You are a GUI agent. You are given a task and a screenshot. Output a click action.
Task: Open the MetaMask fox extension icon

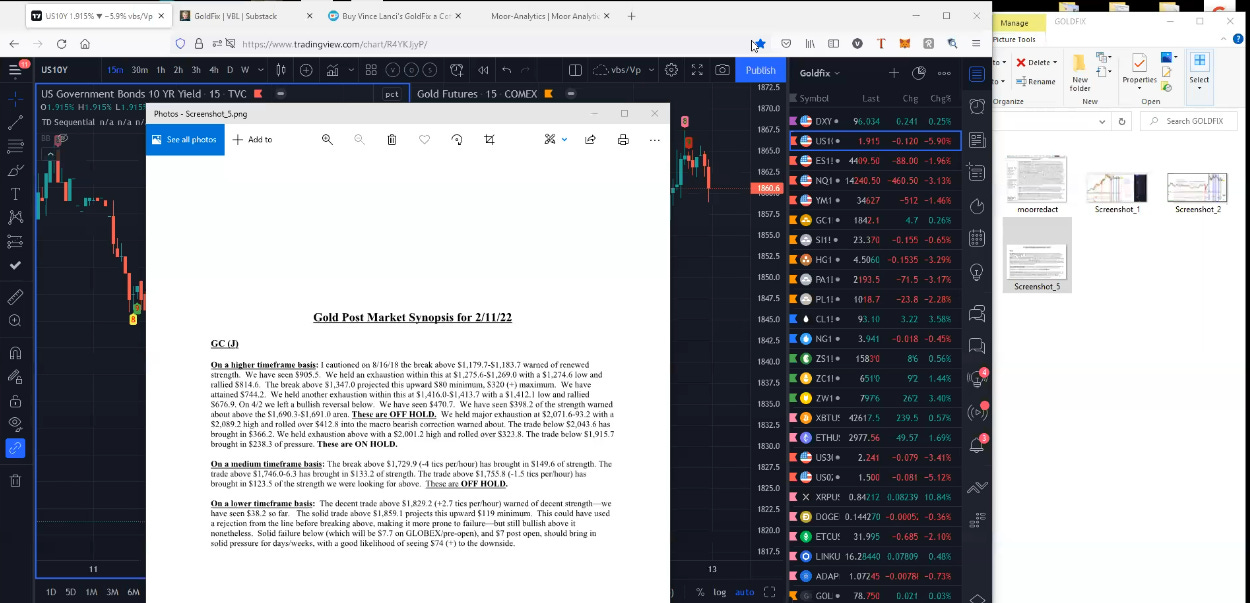pyautogui.click(x=905, y=44)
